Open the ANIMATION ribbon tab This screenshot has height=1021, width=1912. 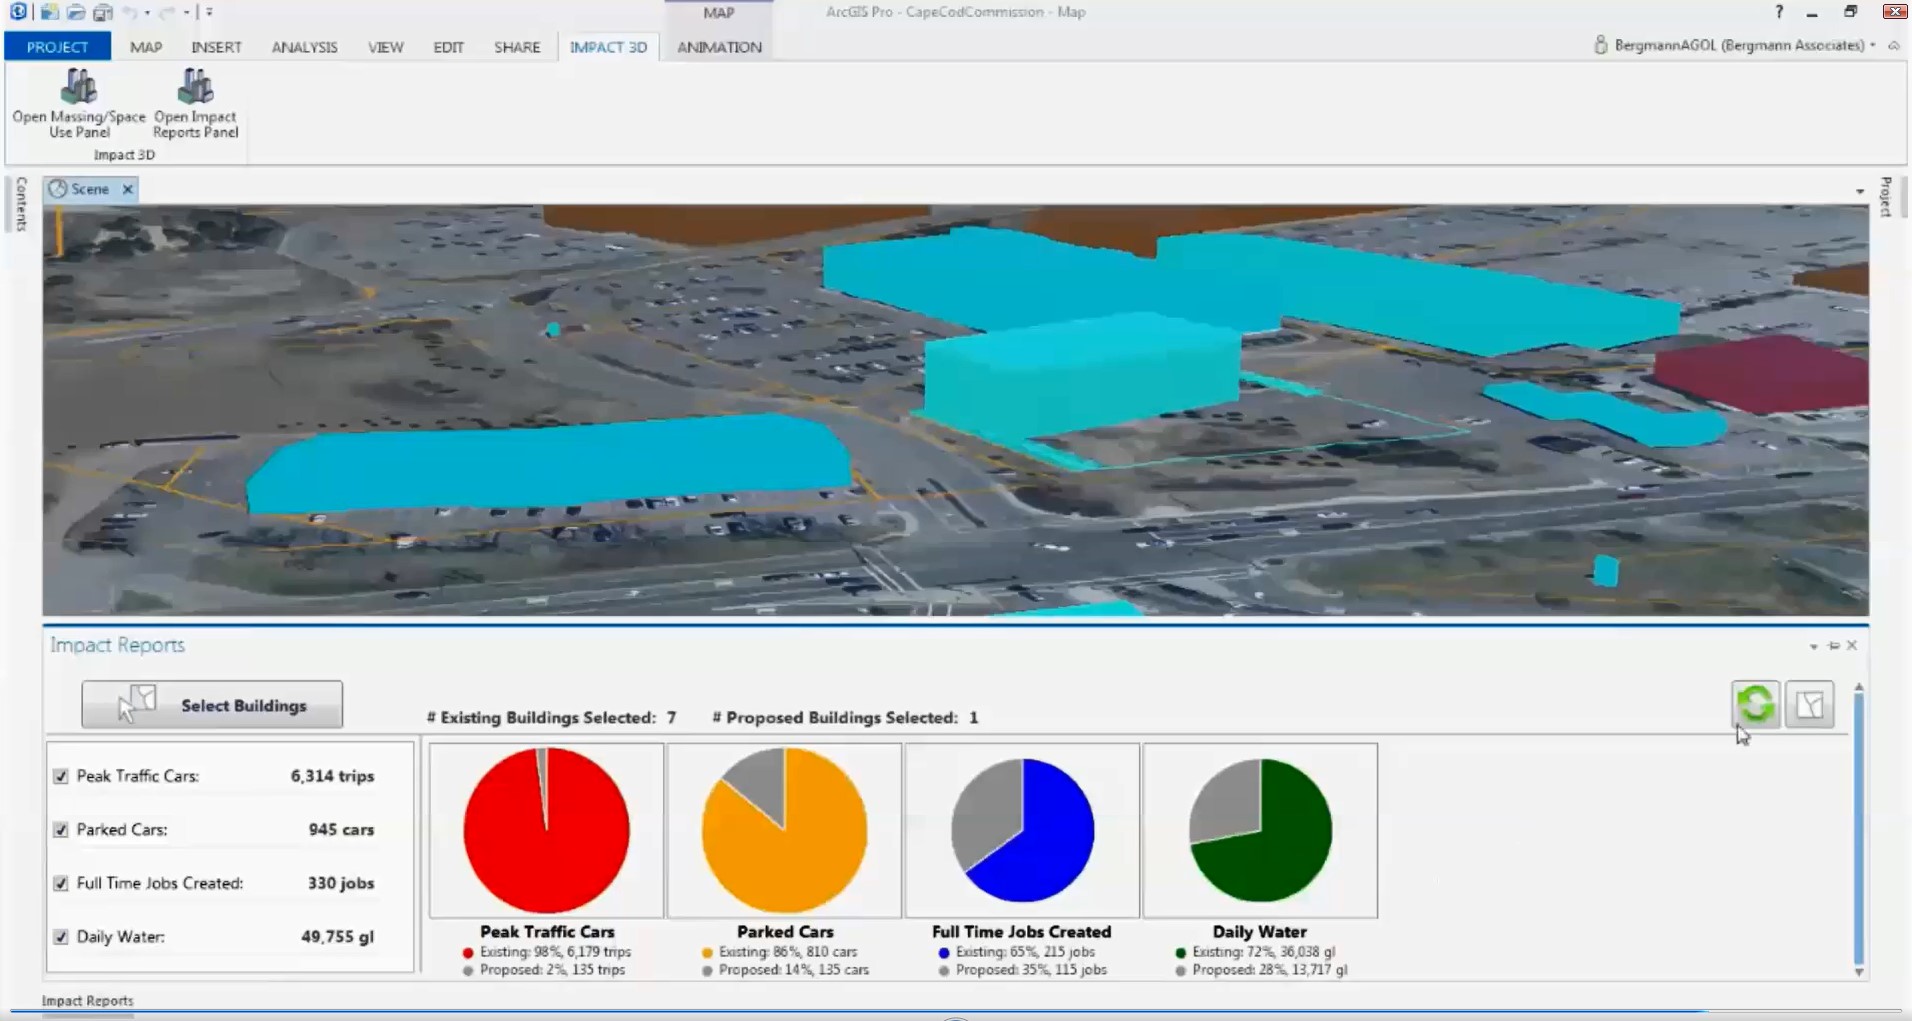[719, 47]
